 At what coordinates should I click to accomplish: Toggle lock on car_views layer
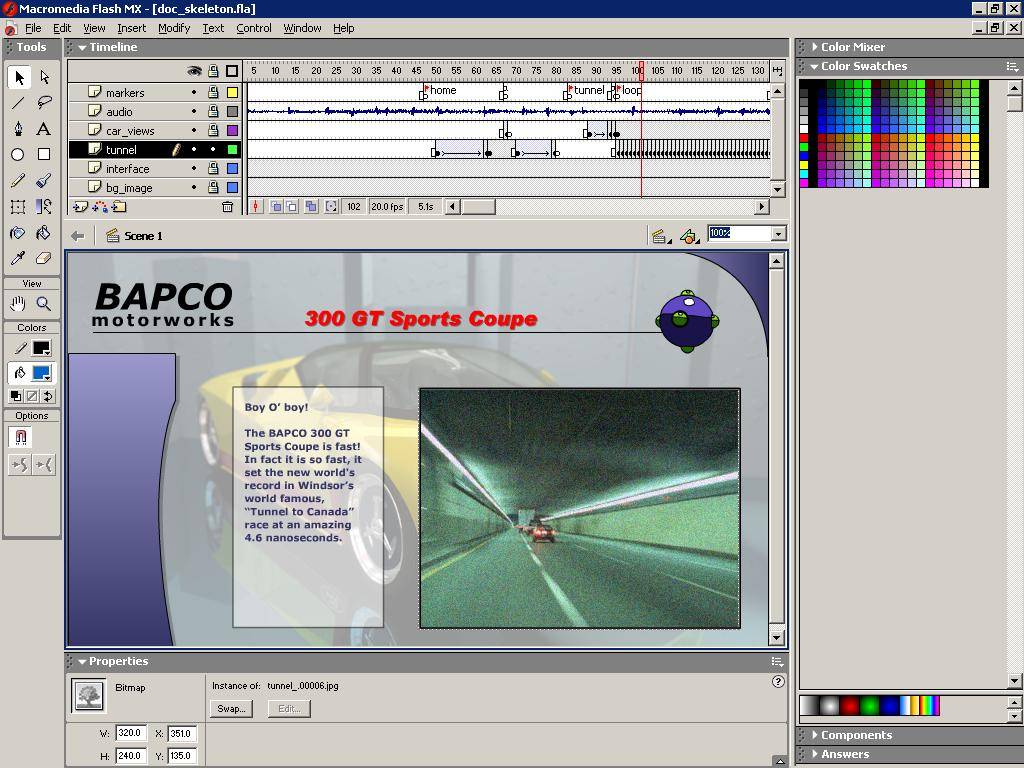213,130
